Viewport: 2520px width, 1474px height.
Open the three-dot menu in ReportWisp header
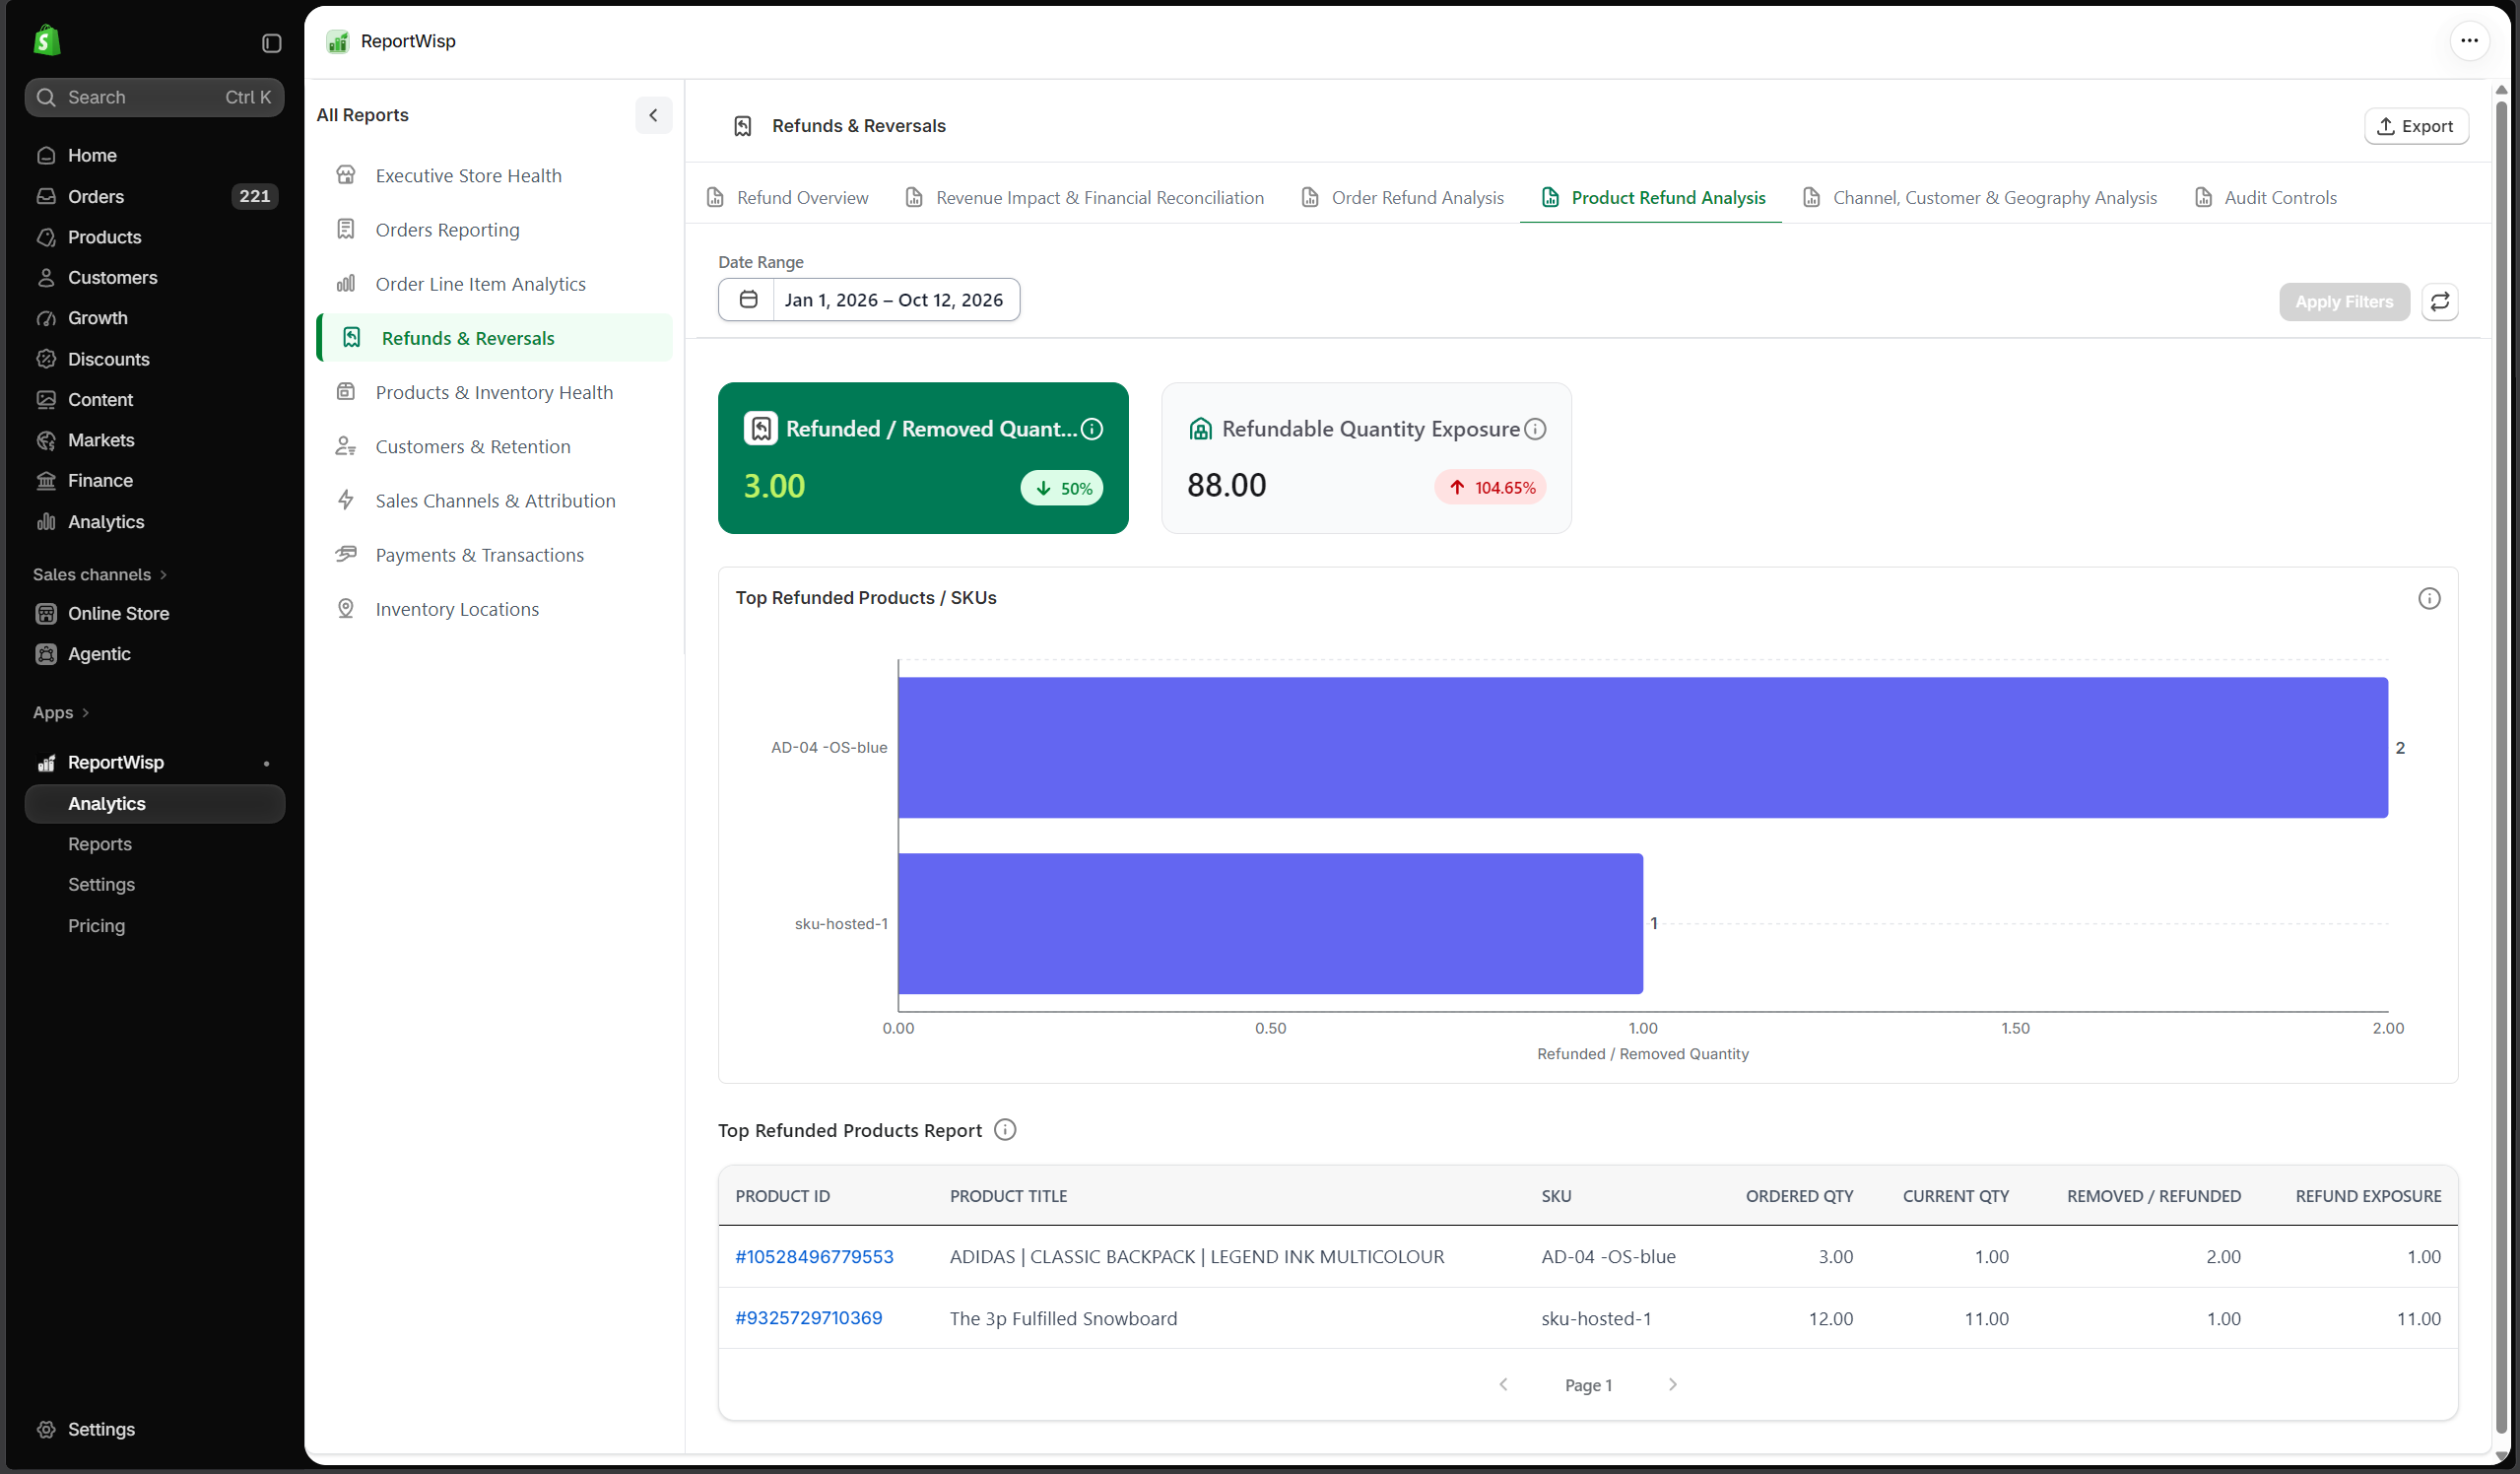pos(2469,41)
